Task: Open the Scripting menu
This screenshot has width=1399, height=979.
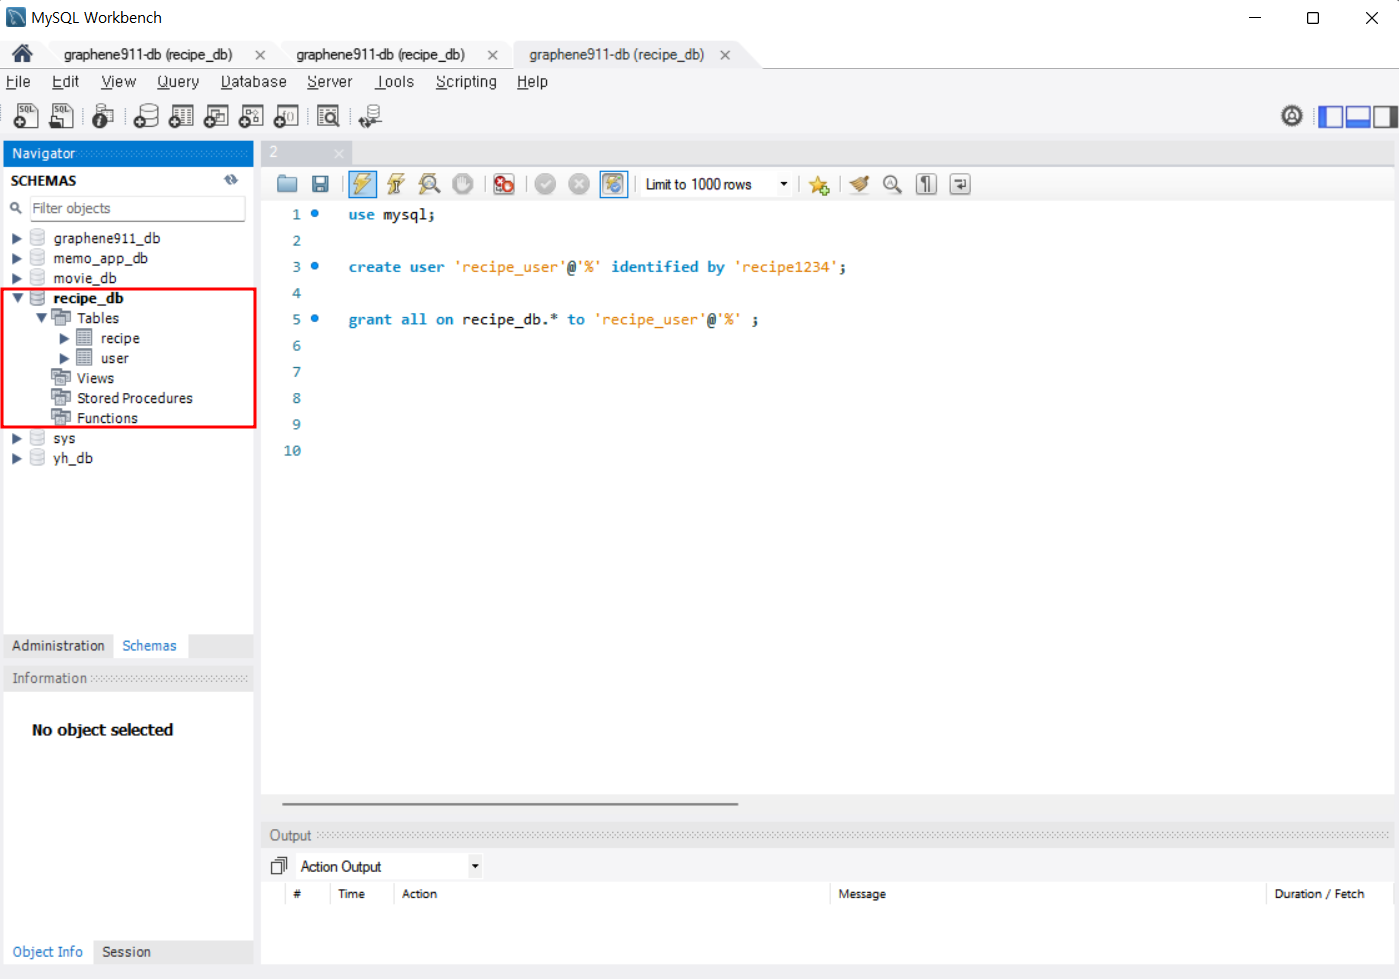Action: point(466,82)
